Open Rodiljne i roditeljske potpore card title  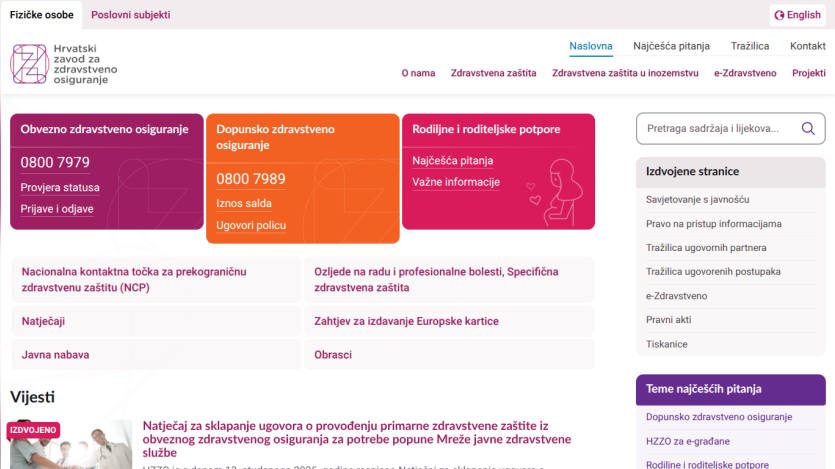(x=486, y=129)
